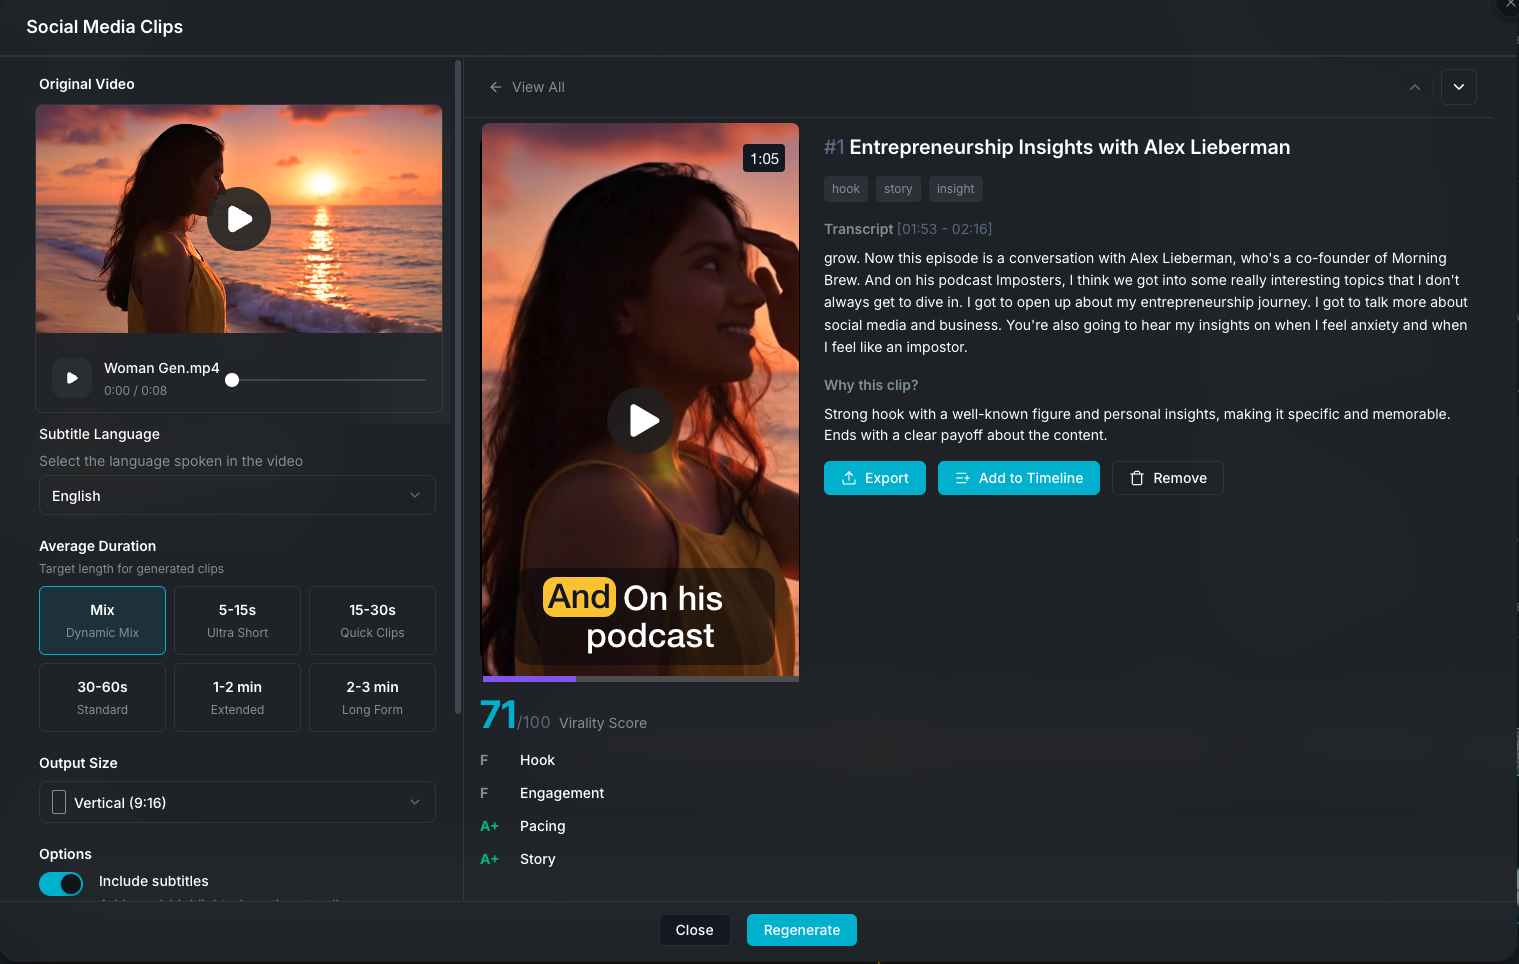
Task: Click the Hook score row
Action: click(517, 760)
